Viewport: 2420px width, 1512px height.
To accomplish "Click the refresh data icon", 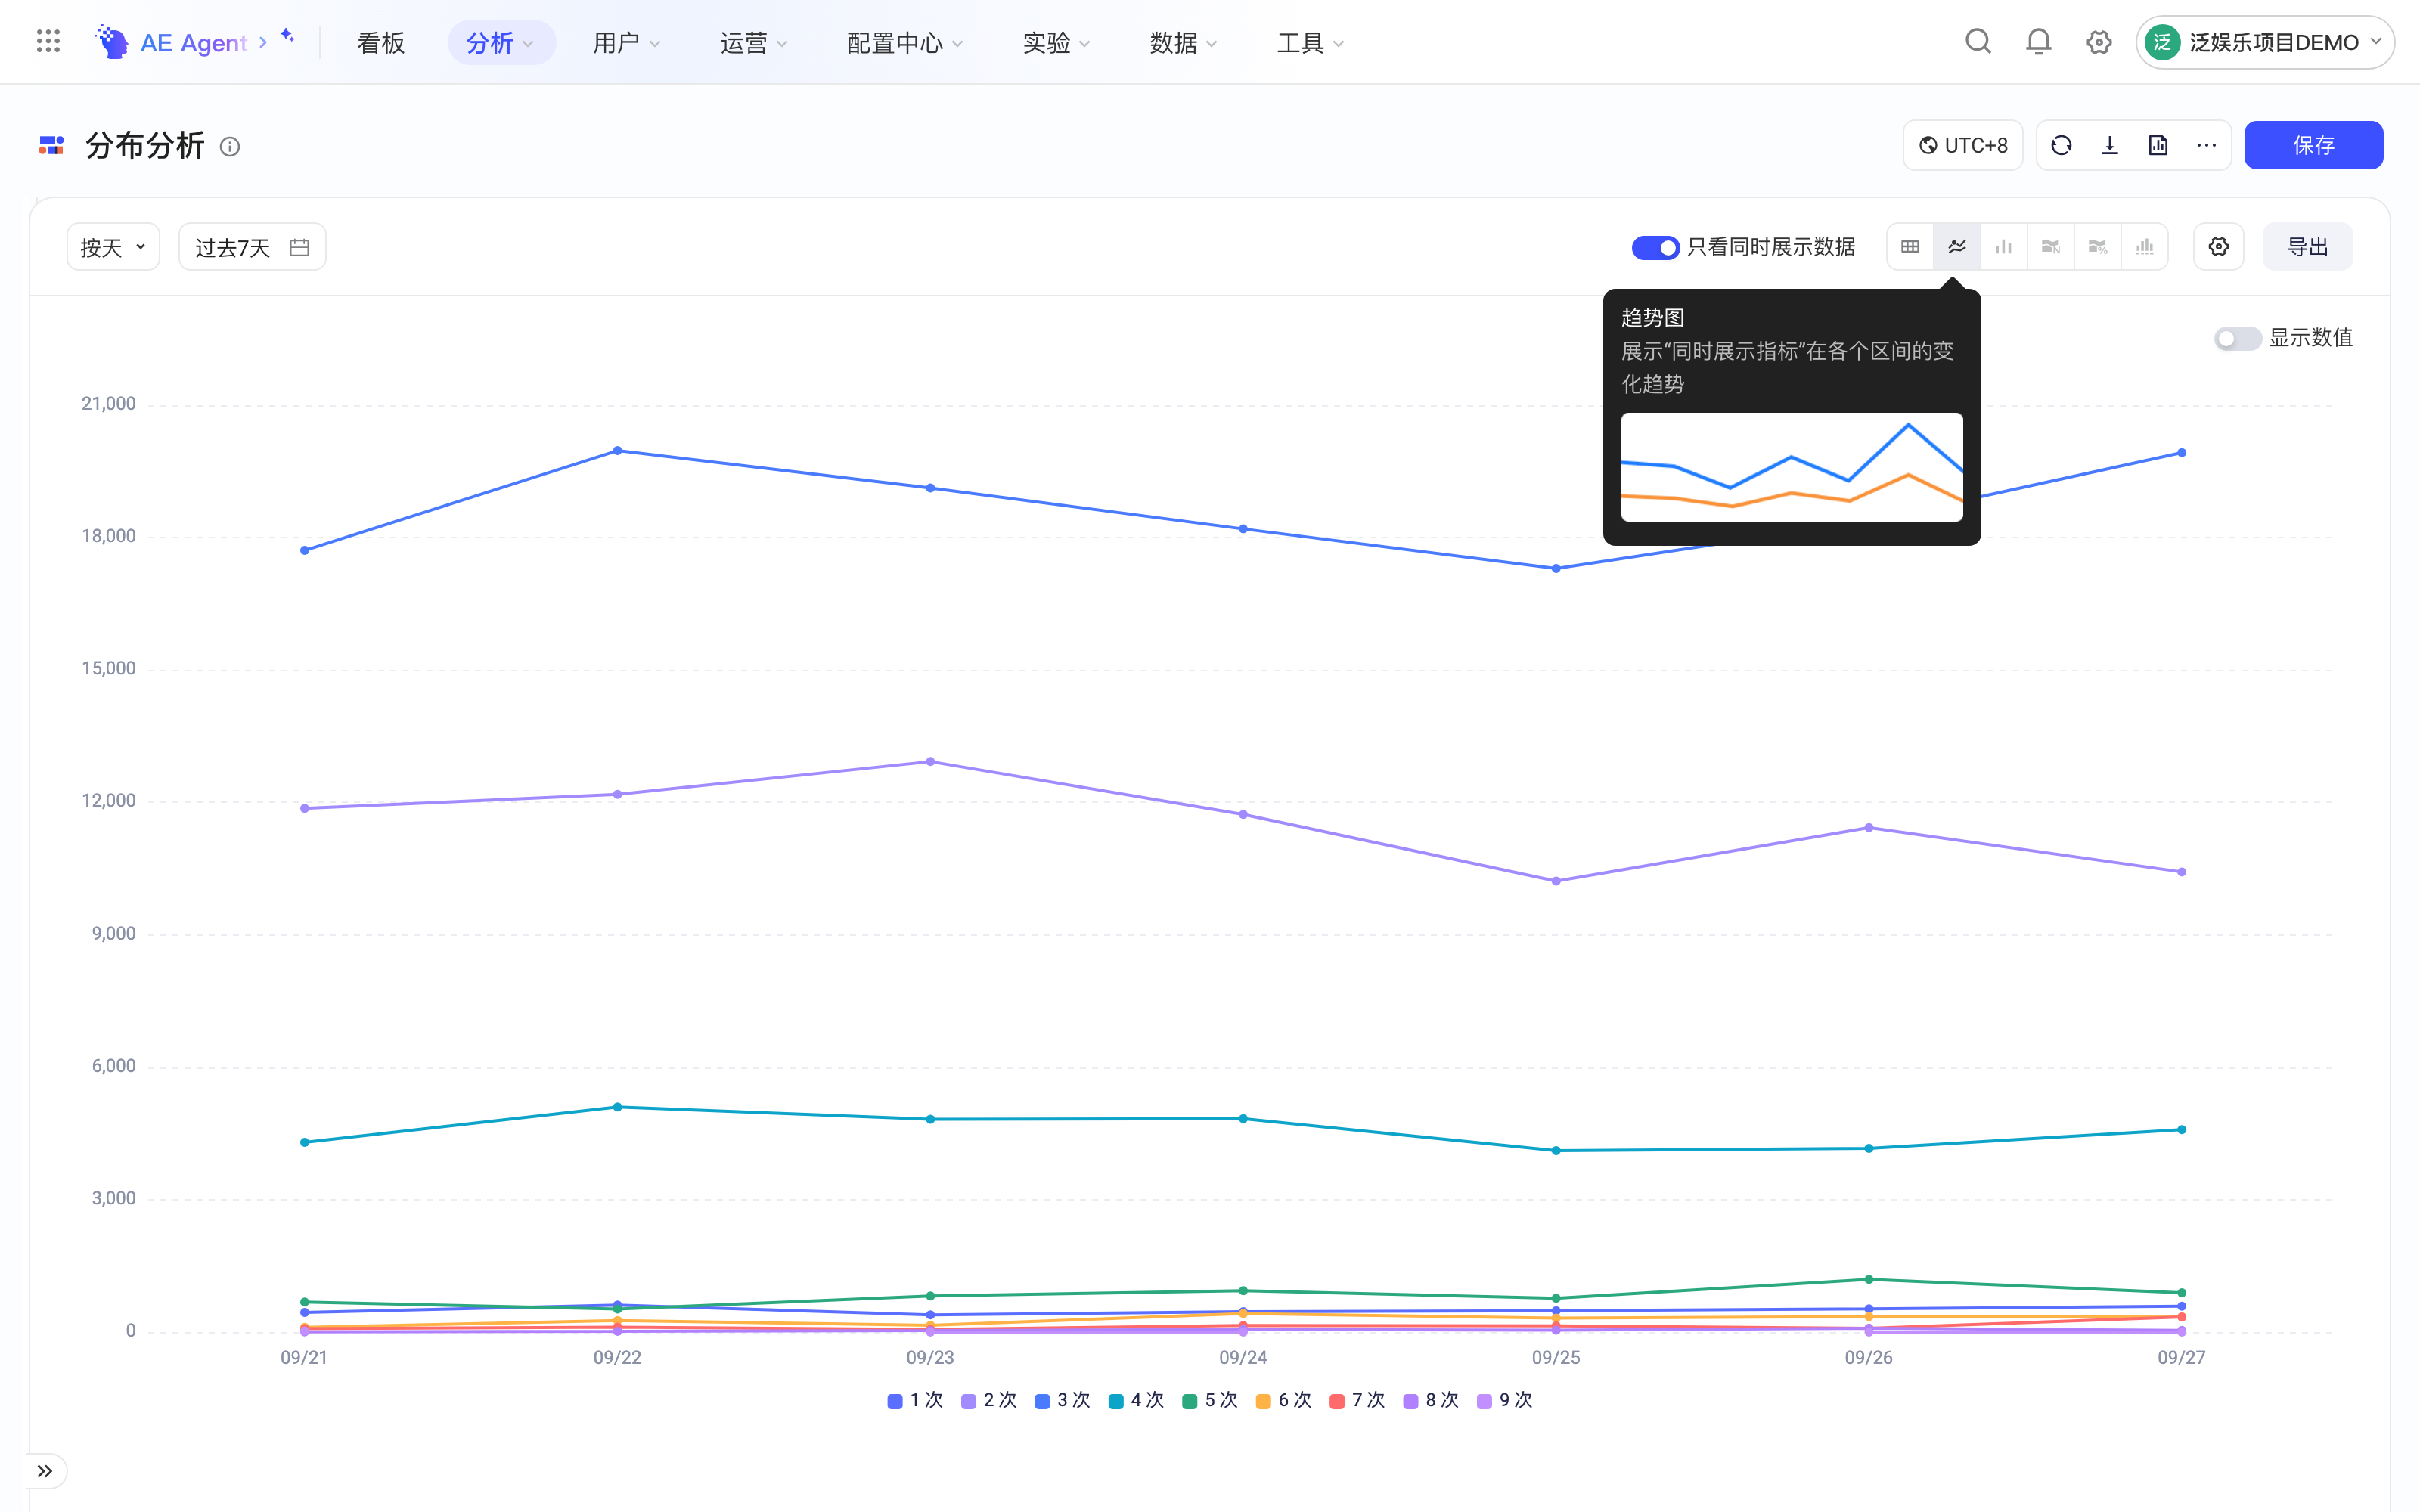I will point(2061,146).
